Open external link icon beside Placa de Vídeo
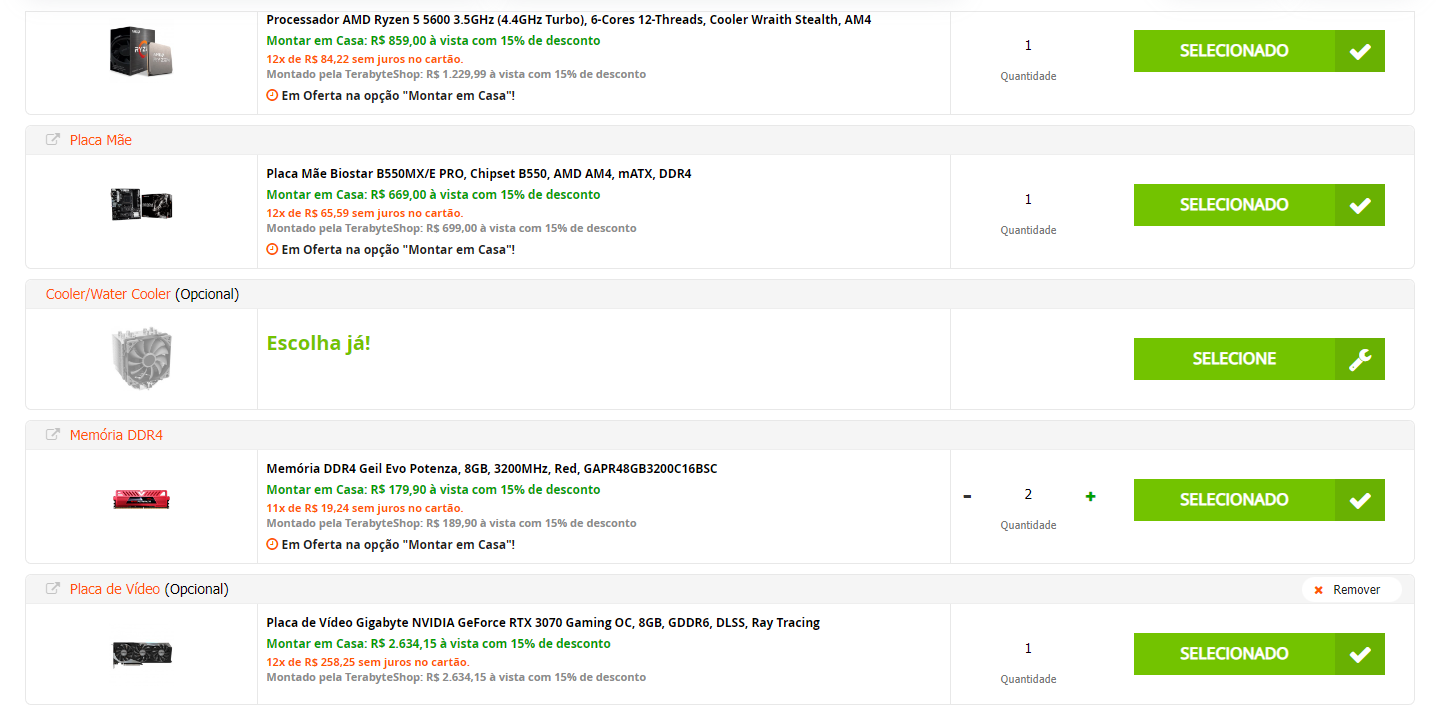 pos(53,589)
